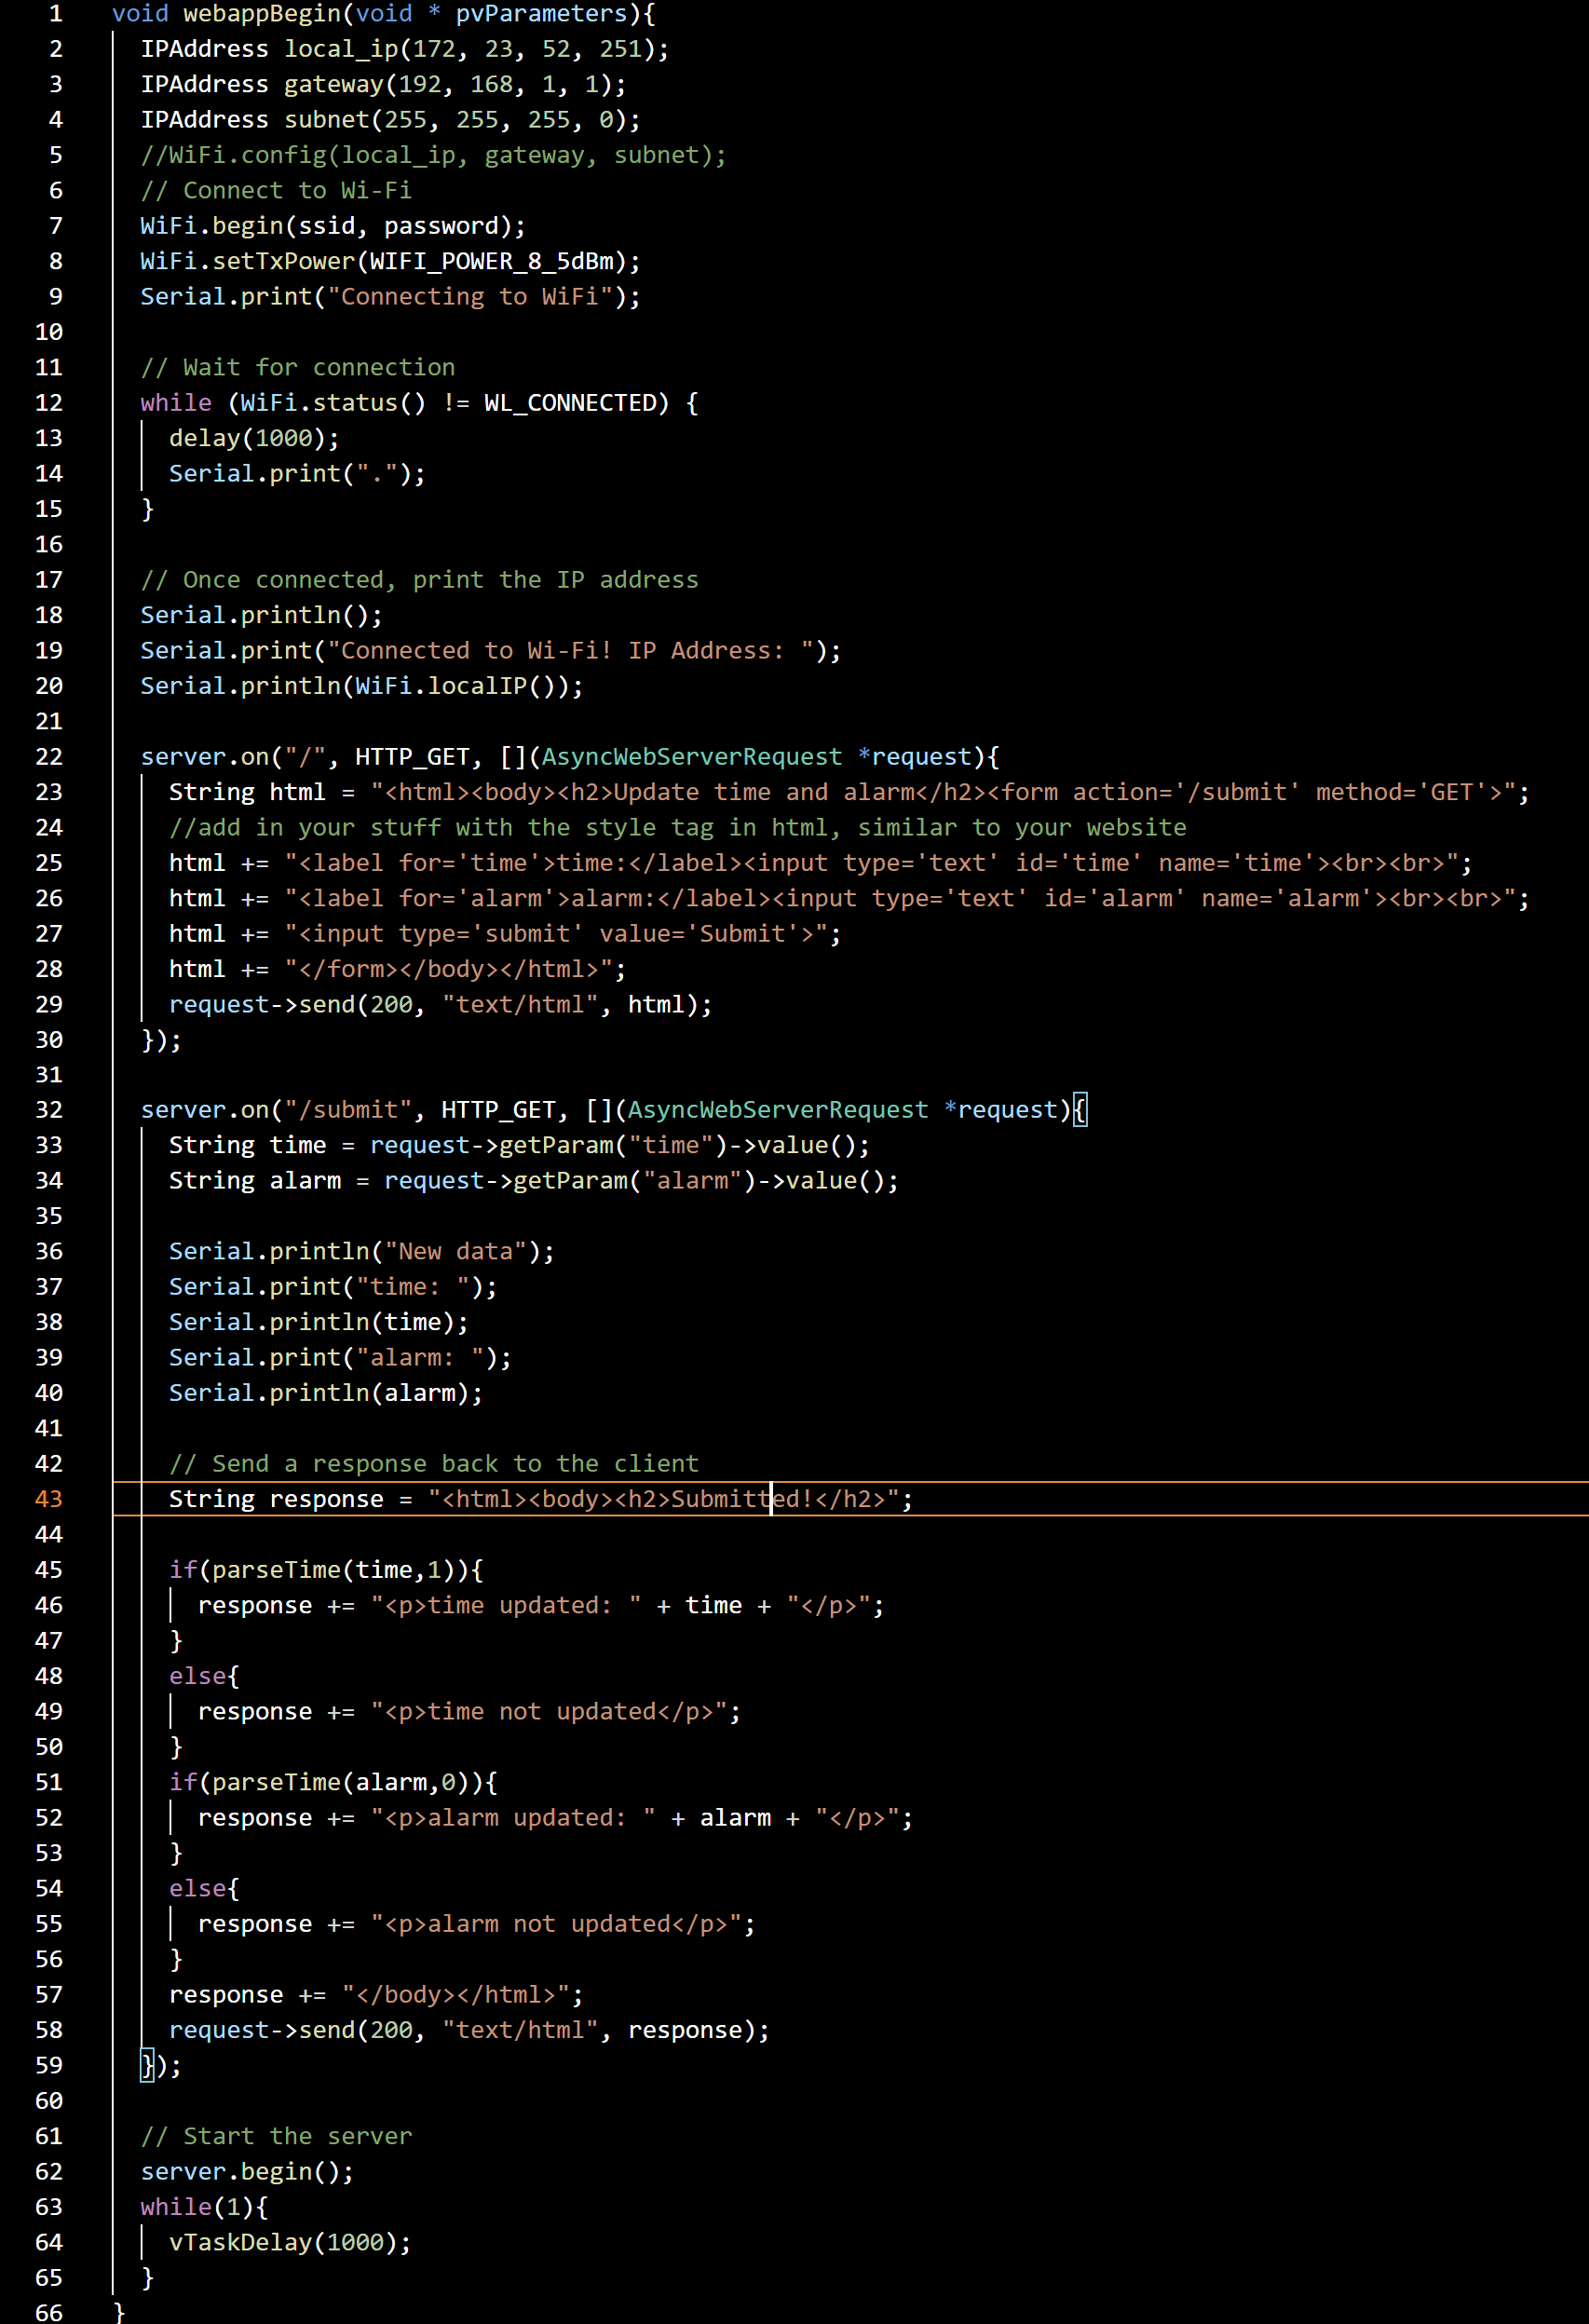Click request->send html on line 29

(x=441, y=1005)
